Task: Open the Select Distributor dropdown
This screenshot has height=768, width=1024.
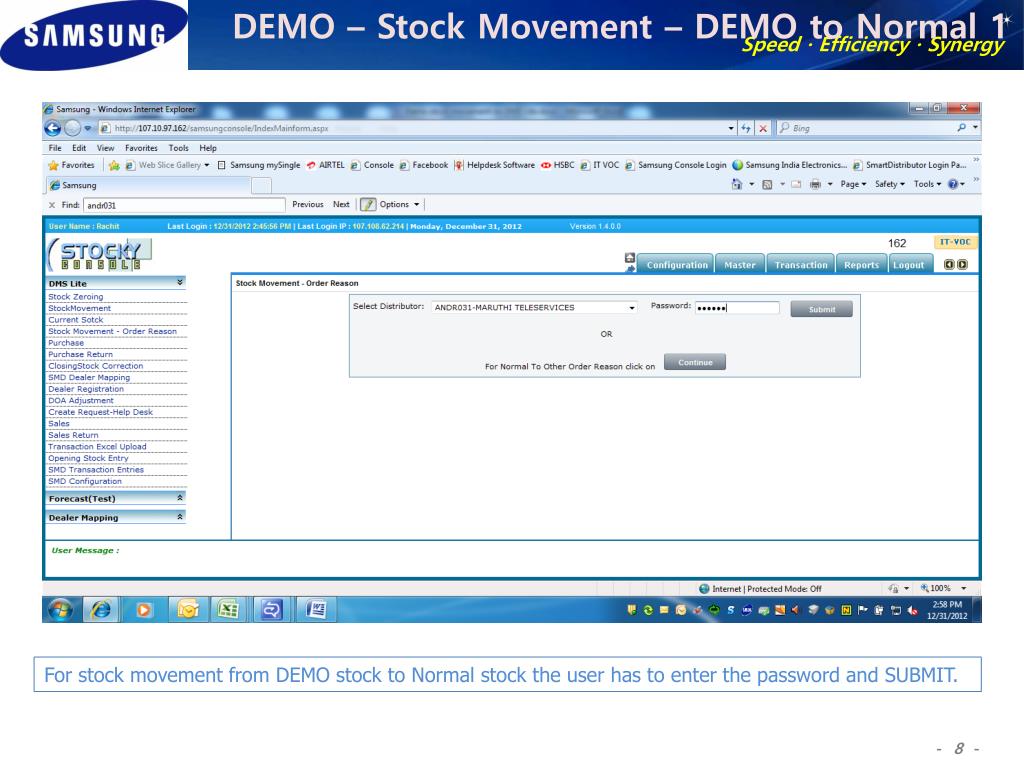Action: click(x=534, y=308)
